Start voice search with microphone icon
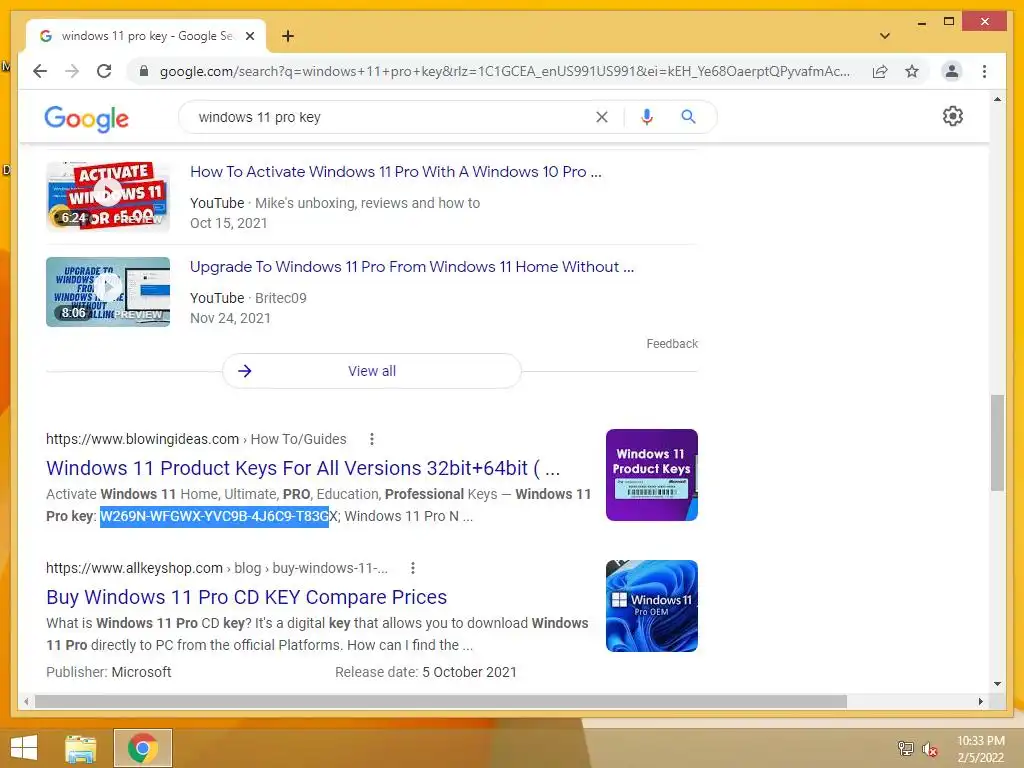The image size is (1024, 768). [647, 117]
